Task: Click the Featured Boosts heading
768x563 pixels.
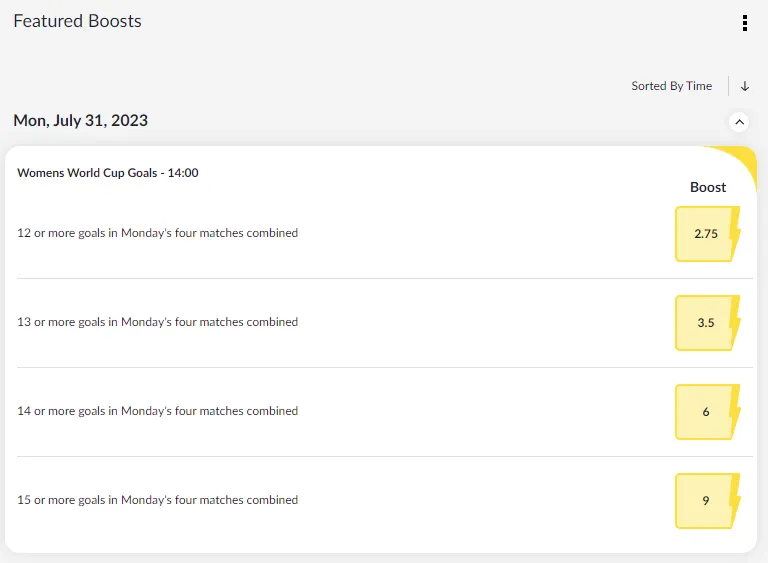Action: 77,21
